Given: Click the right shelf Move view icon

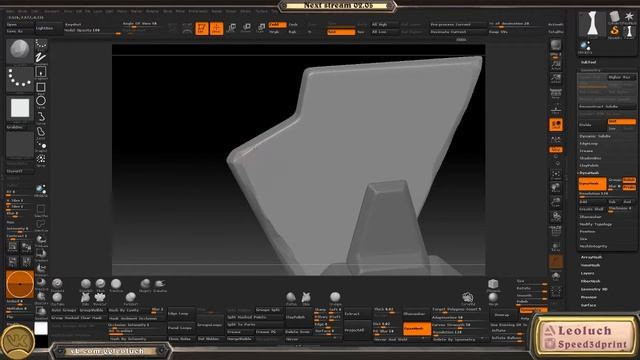Looking at the screenshot, I should 556,188.
